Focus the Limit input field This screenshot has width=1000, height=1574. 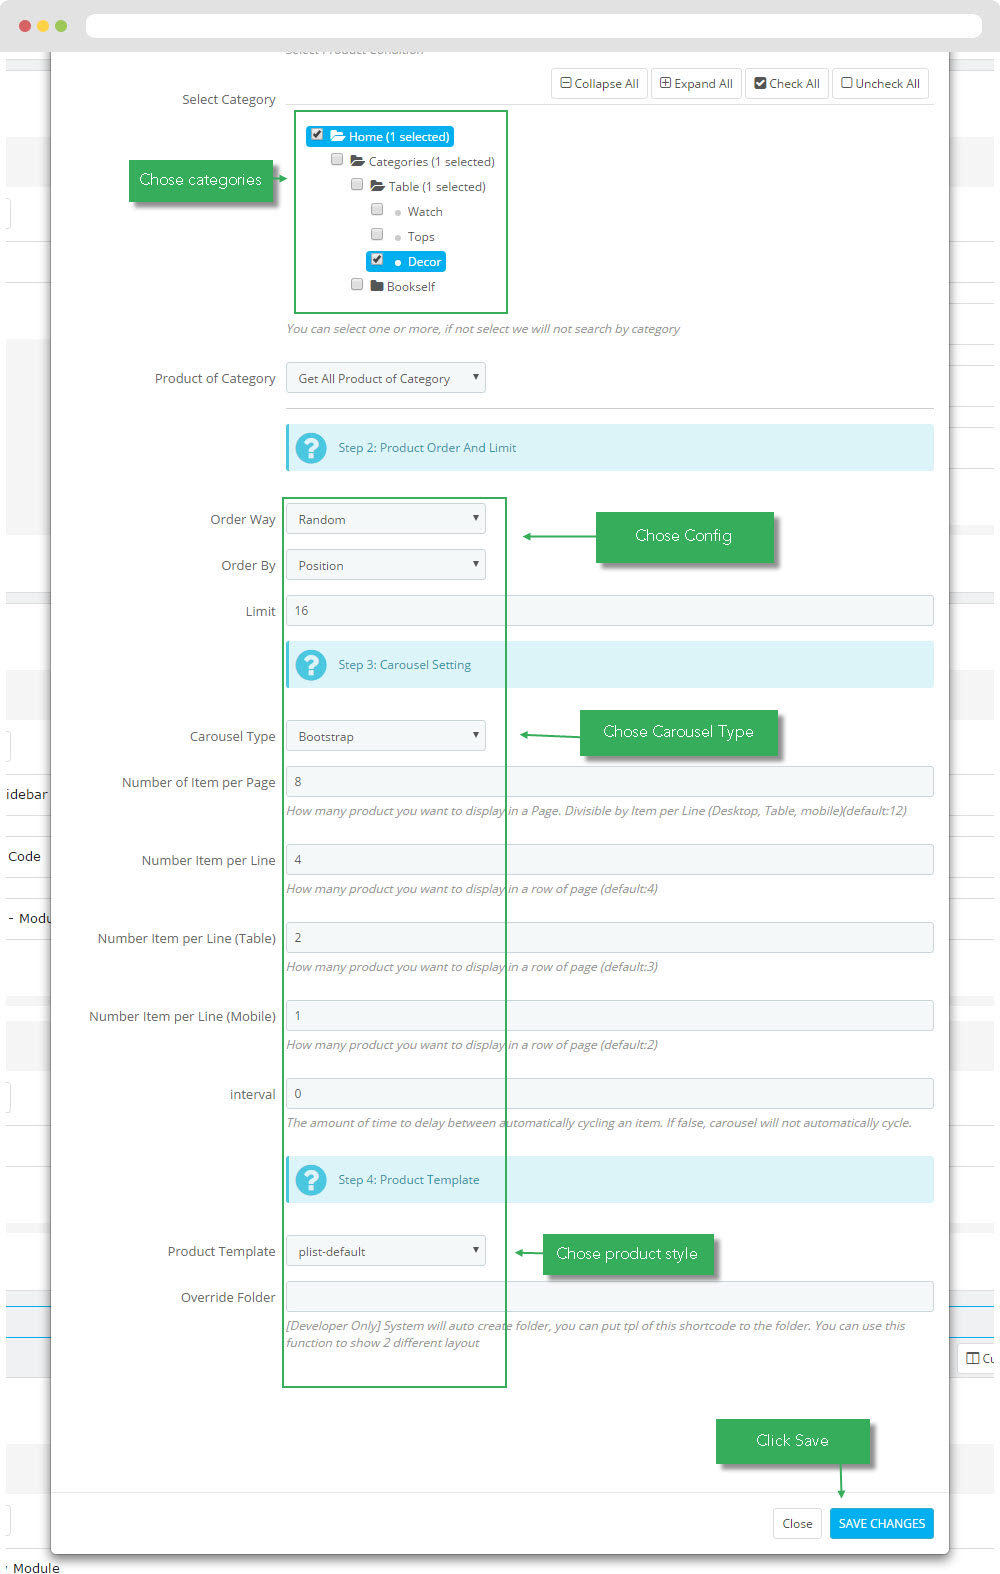(x=610, y=611)
